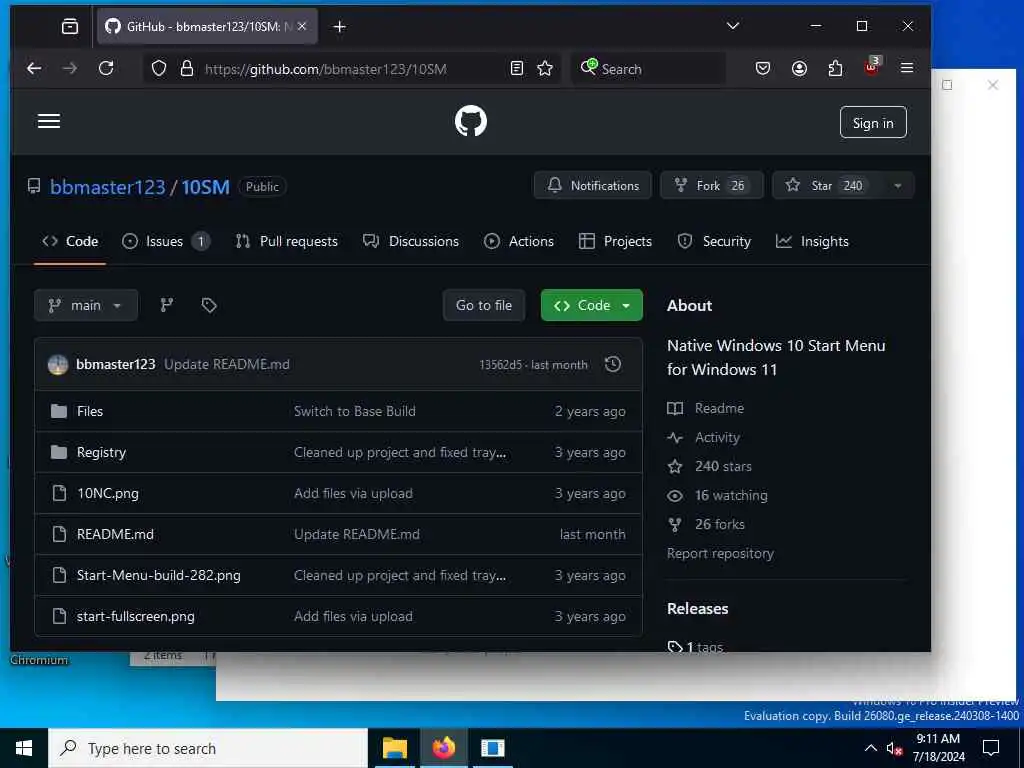Open the main branch dropdown

(x=86, y=305)
